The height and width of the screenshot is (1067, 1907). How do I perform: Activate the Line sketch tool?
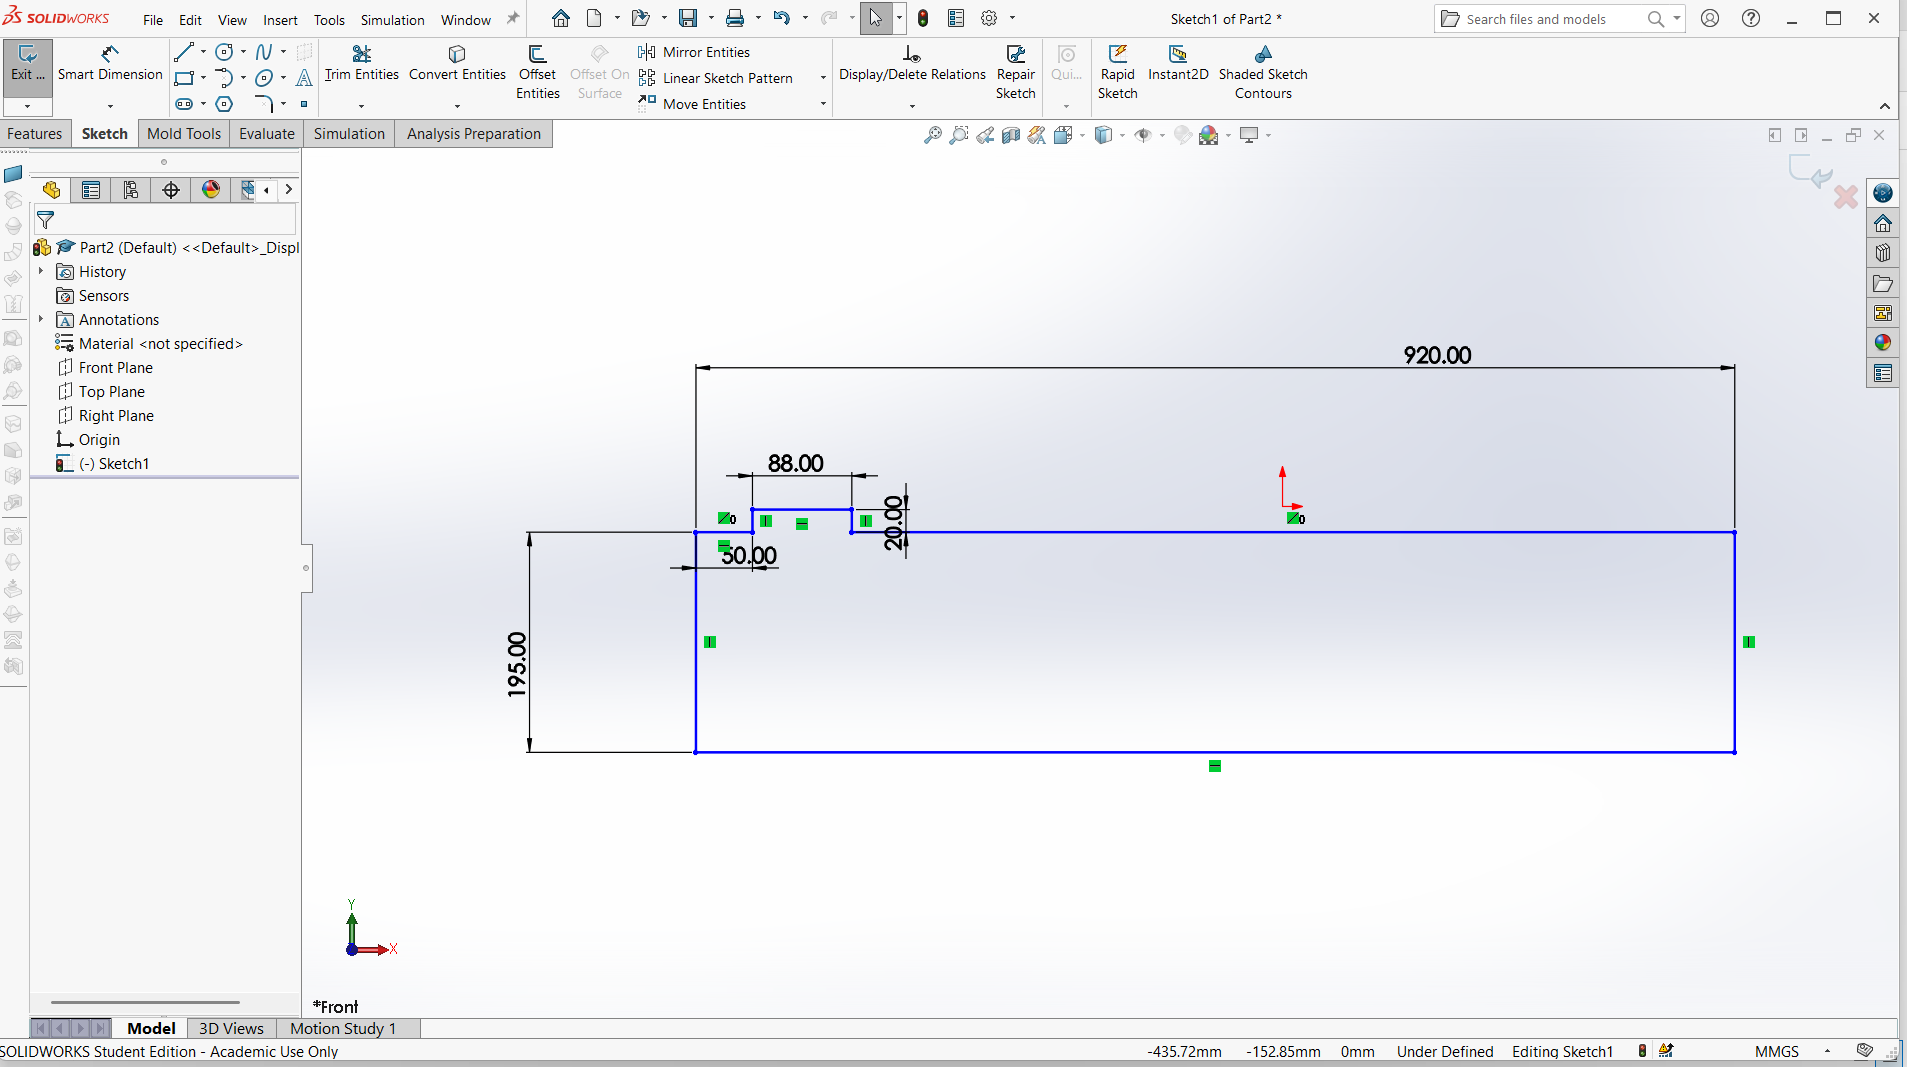tap(184, 52)
